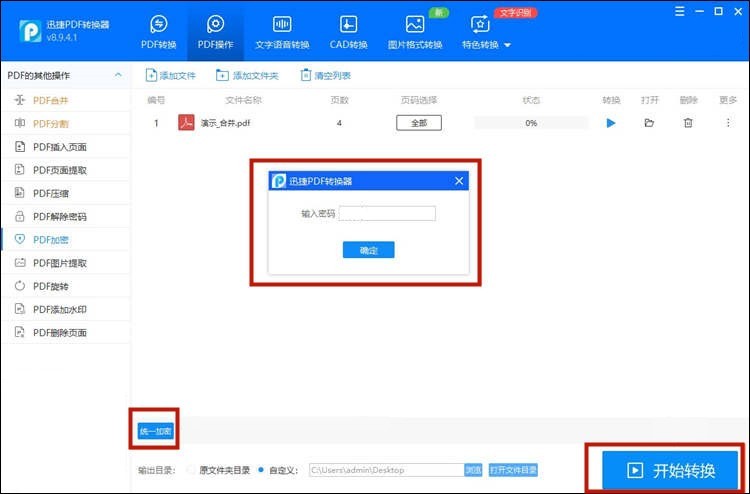Select PDF合并 in sidebar
750x494 pixels.
(65, 100)
